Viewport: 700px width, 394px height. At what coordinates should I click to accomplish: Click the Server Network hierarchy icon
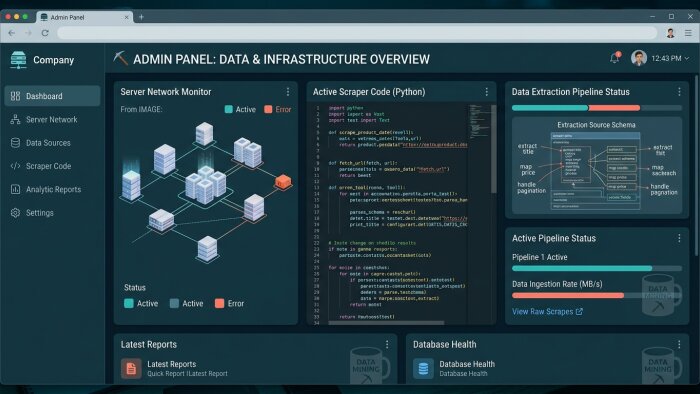pyautogui.click(x=15, y=120)
